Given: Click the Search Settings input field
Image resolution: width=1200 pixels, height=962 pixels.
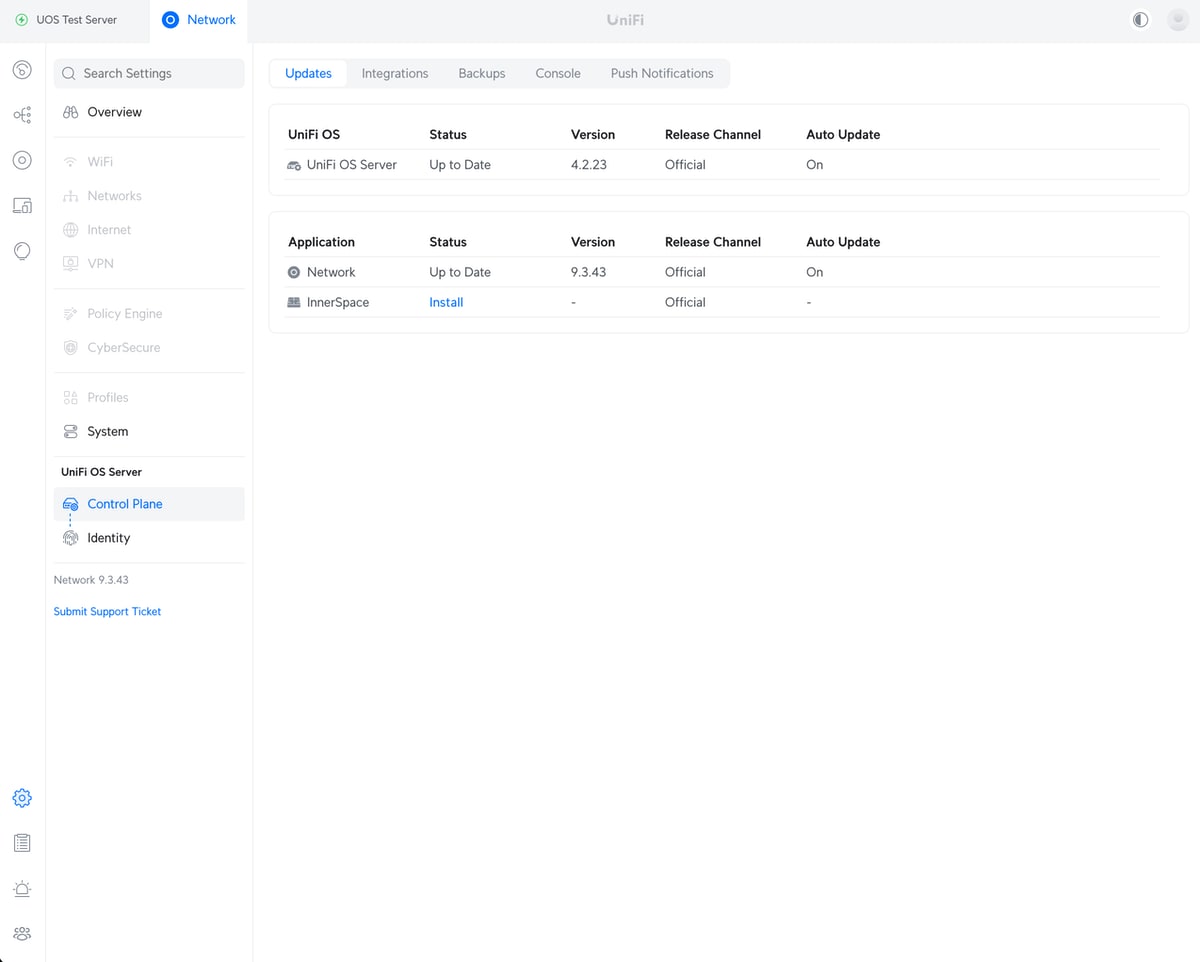Looking at the screenshot, I should click(149, 73).
